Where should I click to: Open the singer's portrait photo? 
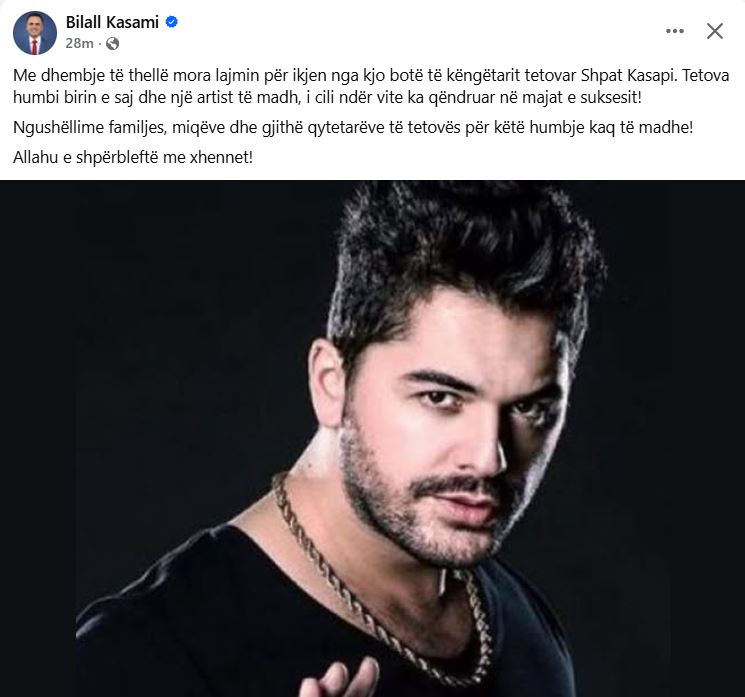click(x=372, y=439)
